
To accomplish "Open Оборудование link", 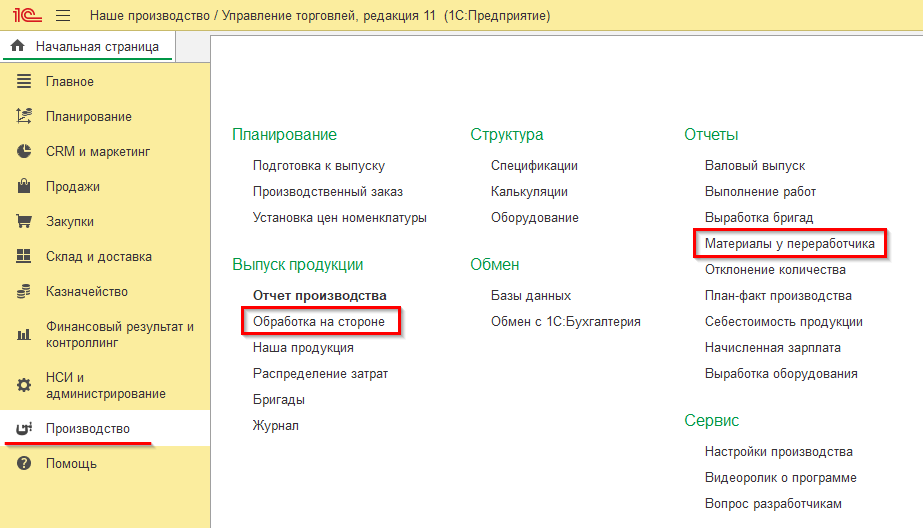I will click(x=534, y=218).
